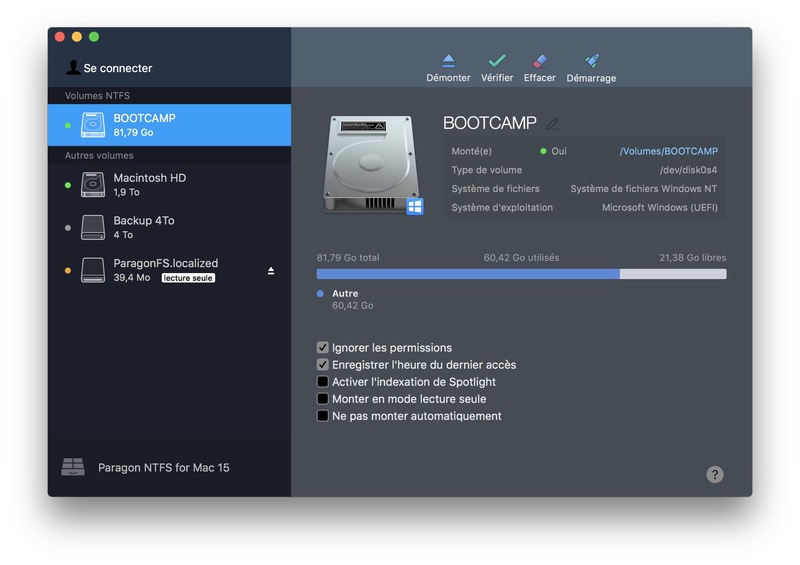This screenshot has height=565, width=800.
Task: Click the 60,42 Go utilisés label
Action: (521, 258)
